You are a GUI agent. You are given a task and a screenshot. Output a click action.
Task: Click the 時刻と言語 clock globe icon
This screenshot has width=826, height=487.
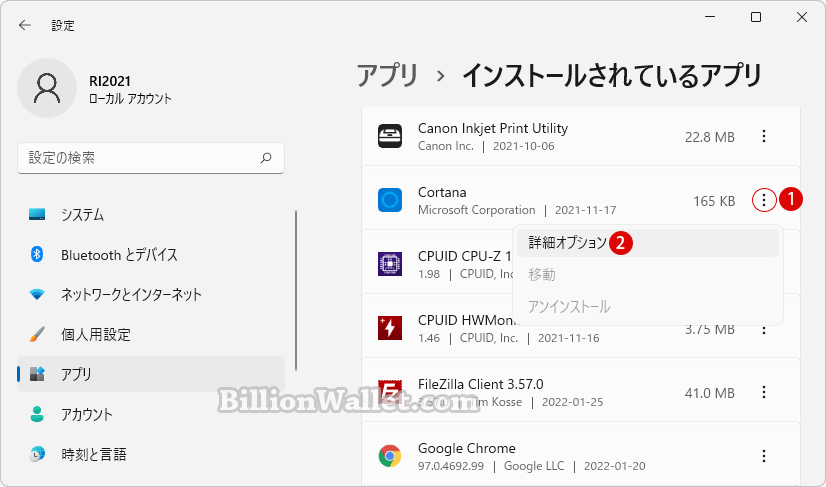[37, 454]
